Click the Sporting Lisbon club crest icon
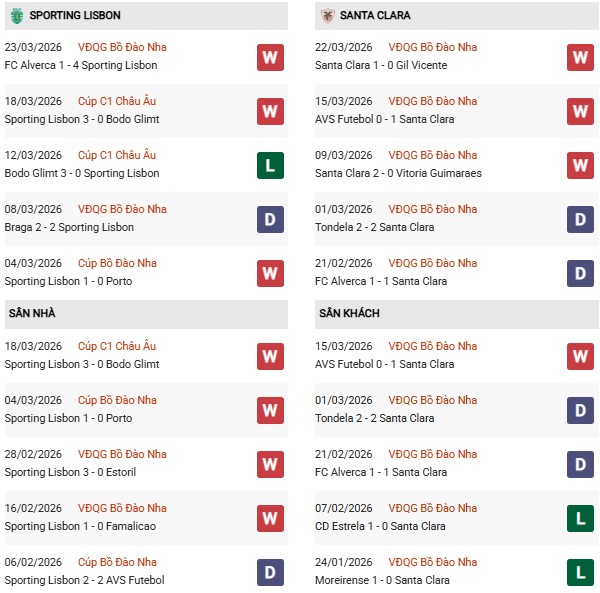The image size is (600, 593). pyautogui.click(x=17, y=15)
